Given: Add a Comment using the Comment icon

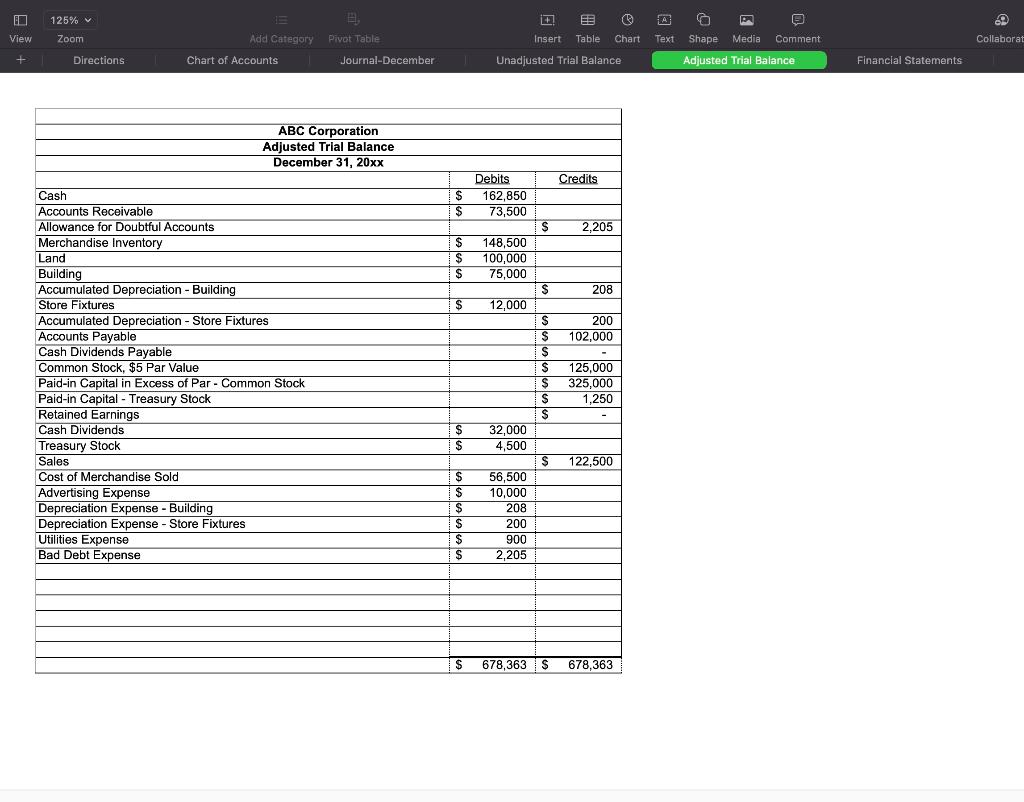Looking at the screenshot, I should pos(797,20).
